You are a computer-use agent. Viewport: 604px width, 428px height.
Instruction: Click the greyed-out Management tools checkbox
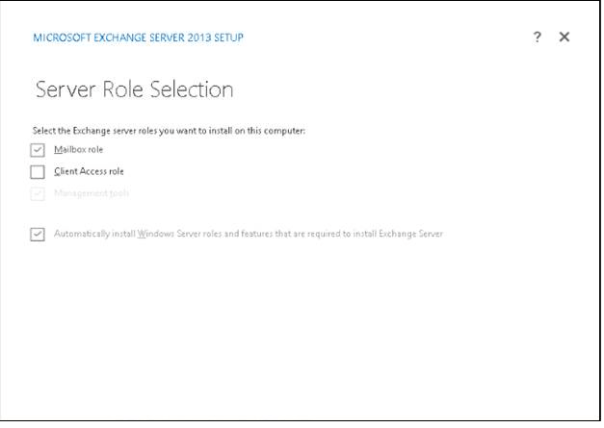[x=38, y=192]
